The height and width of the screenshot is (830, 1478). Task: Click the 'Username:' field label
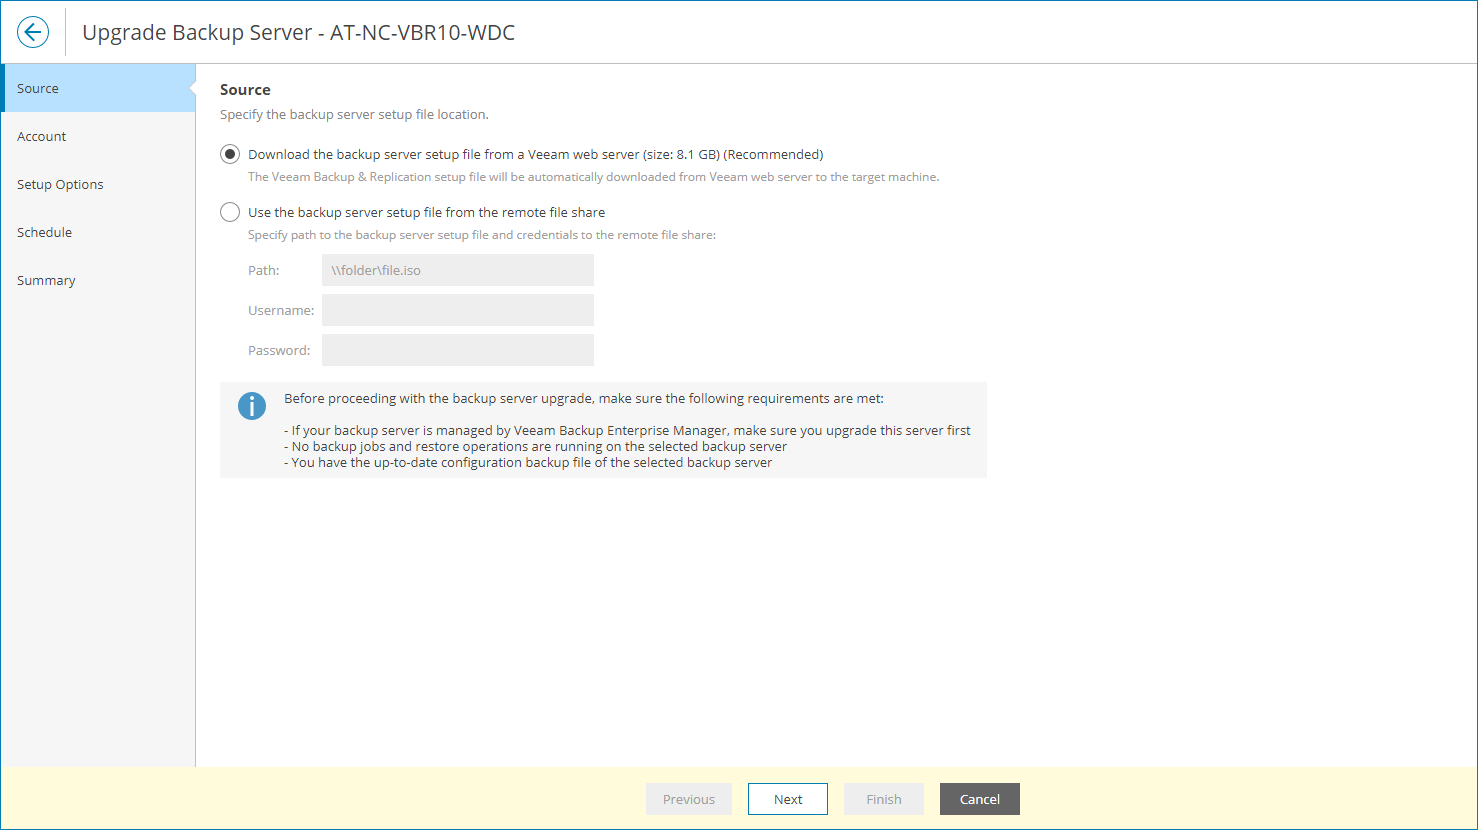[x=281, y=310]
